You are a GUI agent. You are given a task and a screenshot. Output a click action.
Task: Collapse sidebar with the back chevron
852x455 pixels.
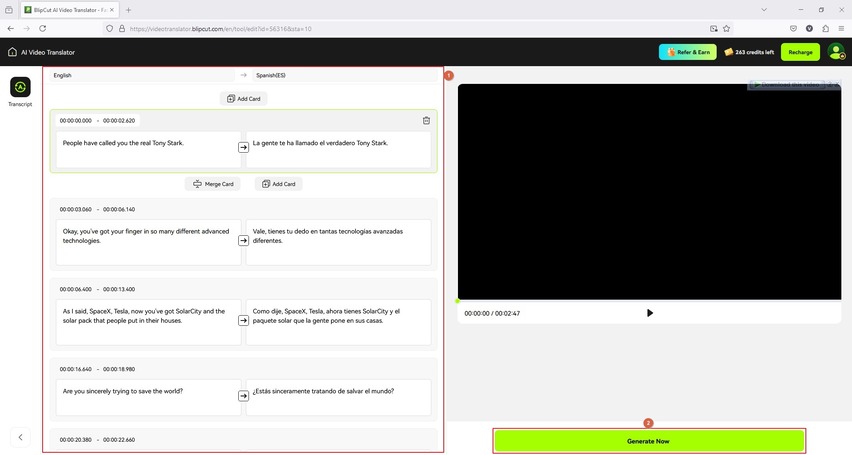point(21,437)
